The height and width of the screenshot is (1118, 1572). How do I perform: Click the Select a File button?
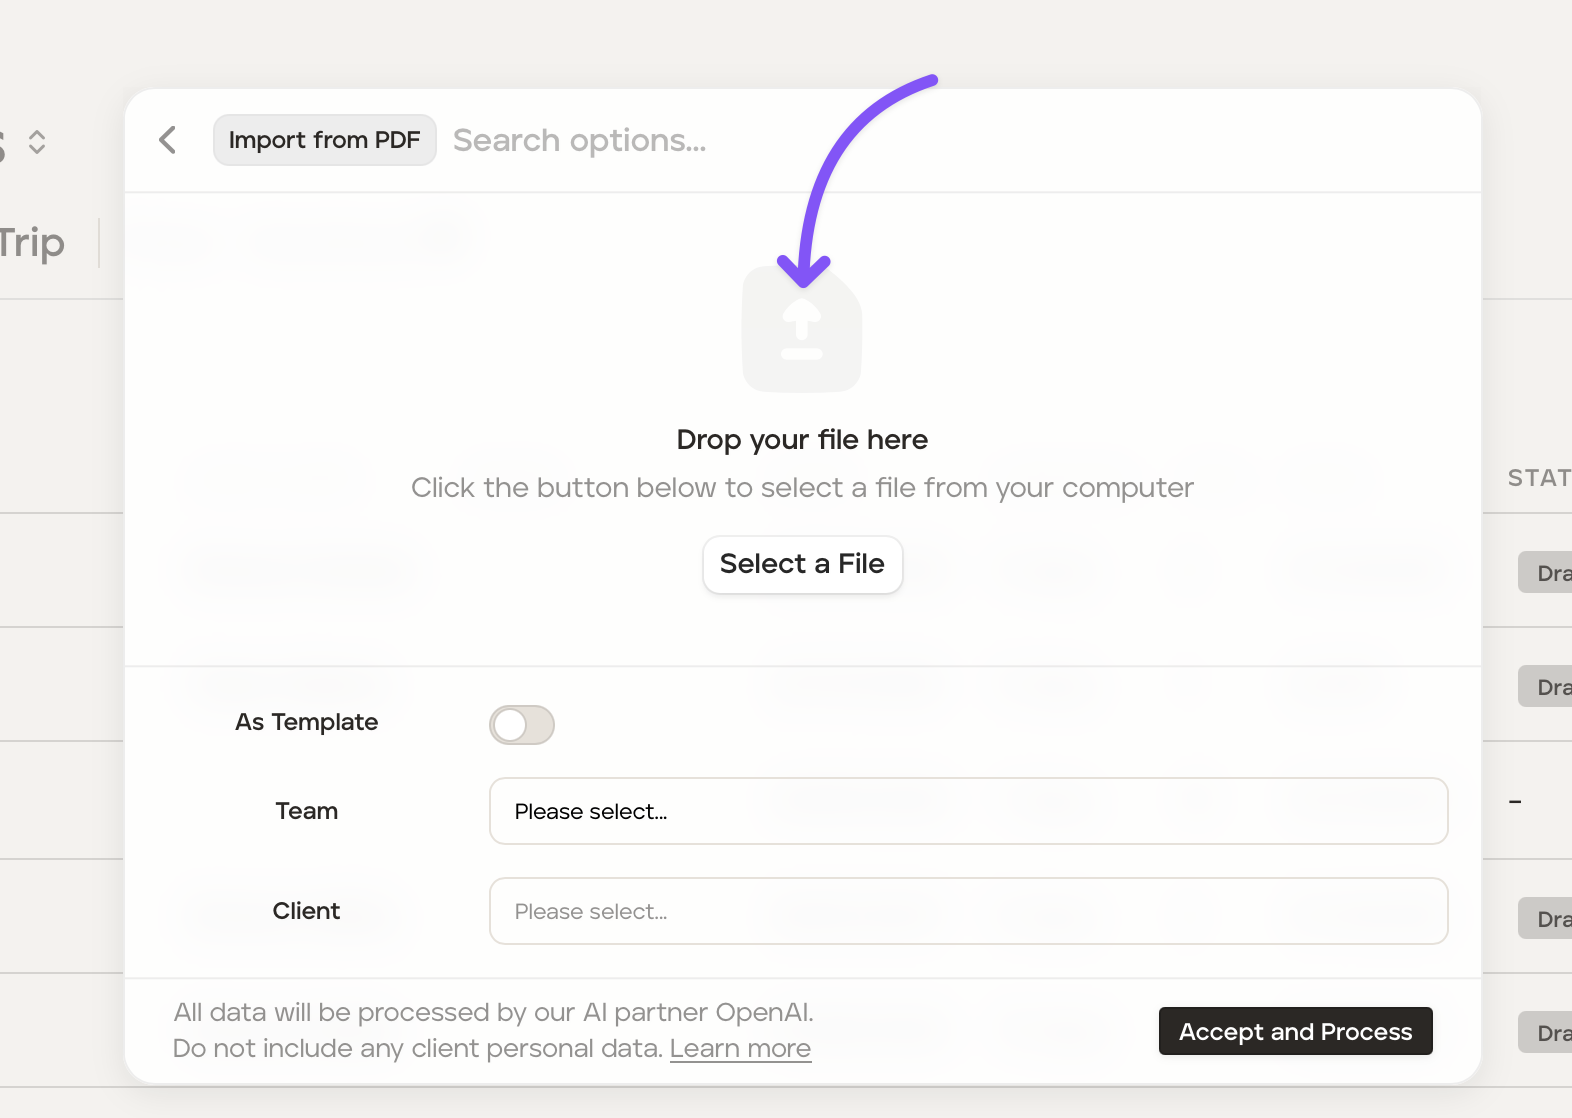[x=802, y=565]
